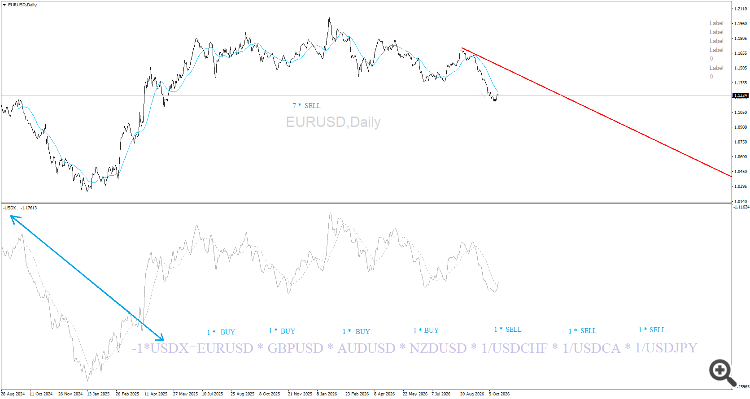Image resolution: width=750 pixels, height=399 pixels.
Task: Click the '7 * SELL' label
Action: coord(307,106)
